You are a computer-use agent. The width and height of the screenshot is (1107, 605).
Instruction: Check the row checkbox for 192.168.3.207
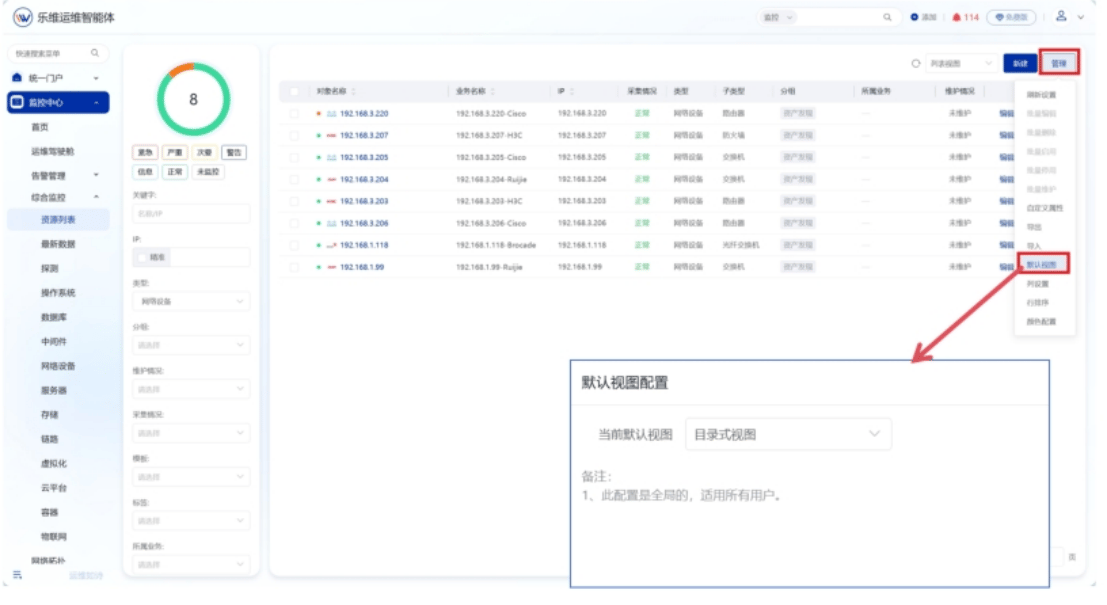point(294,136)
